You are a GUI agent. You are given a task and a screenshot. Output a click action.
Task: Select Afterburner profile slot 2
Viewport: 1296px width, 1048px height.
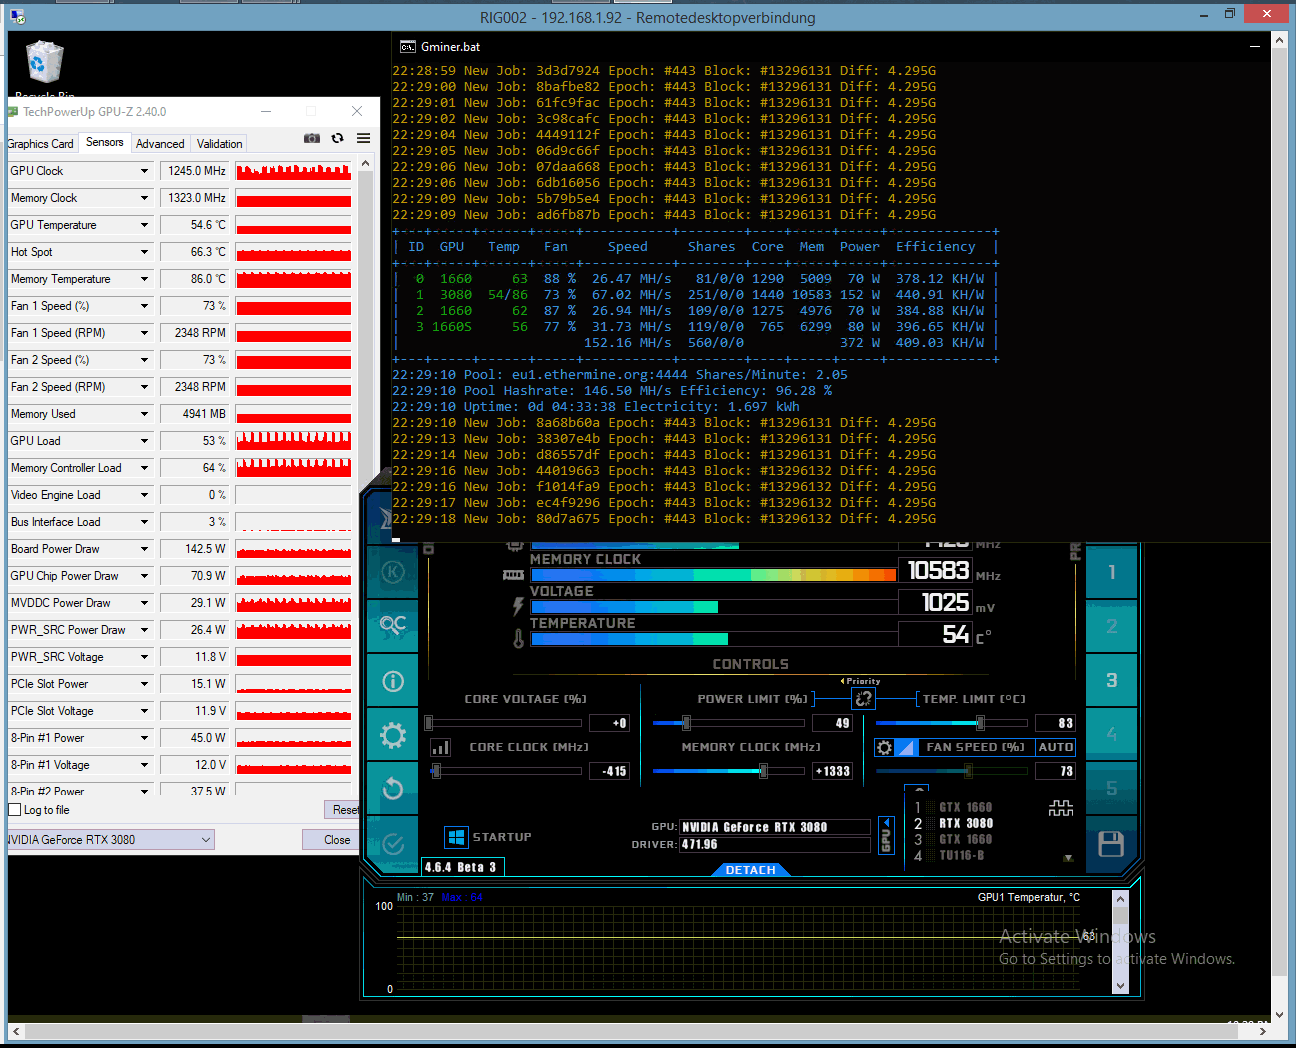(x=1111, y=626)
